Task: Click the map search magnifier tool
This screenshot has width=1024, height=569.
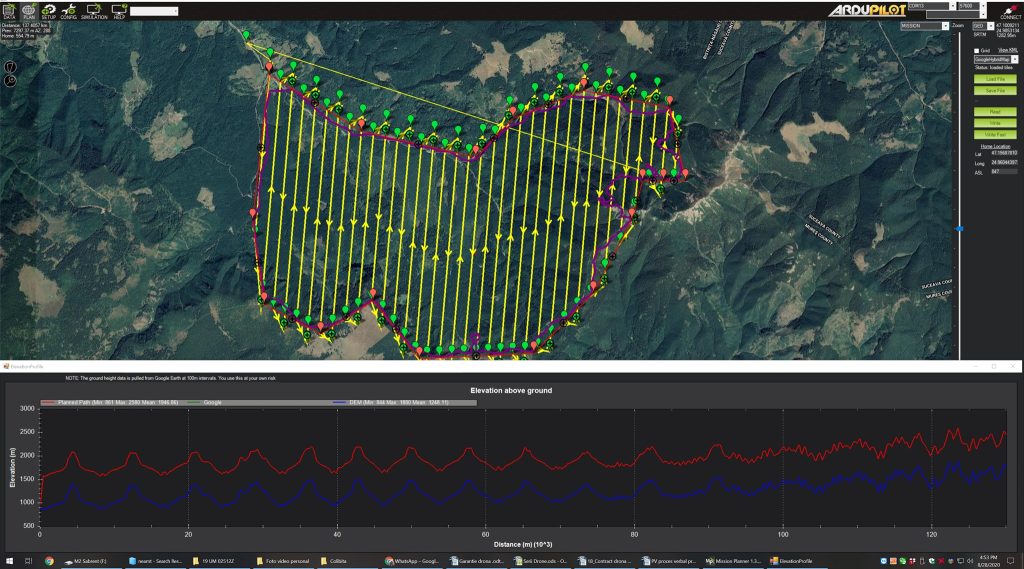Action: coord(11,81)
